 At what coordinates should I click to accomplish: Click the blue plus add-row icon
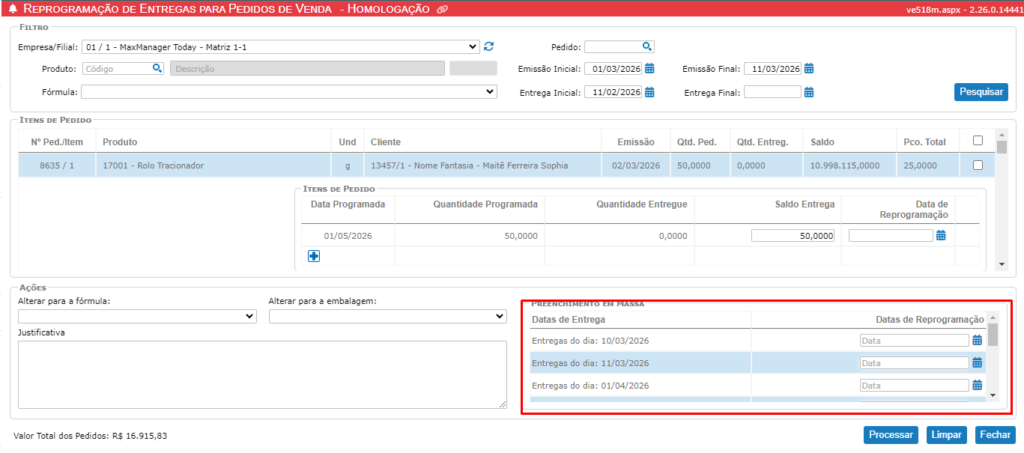click(x=314, y=257)
